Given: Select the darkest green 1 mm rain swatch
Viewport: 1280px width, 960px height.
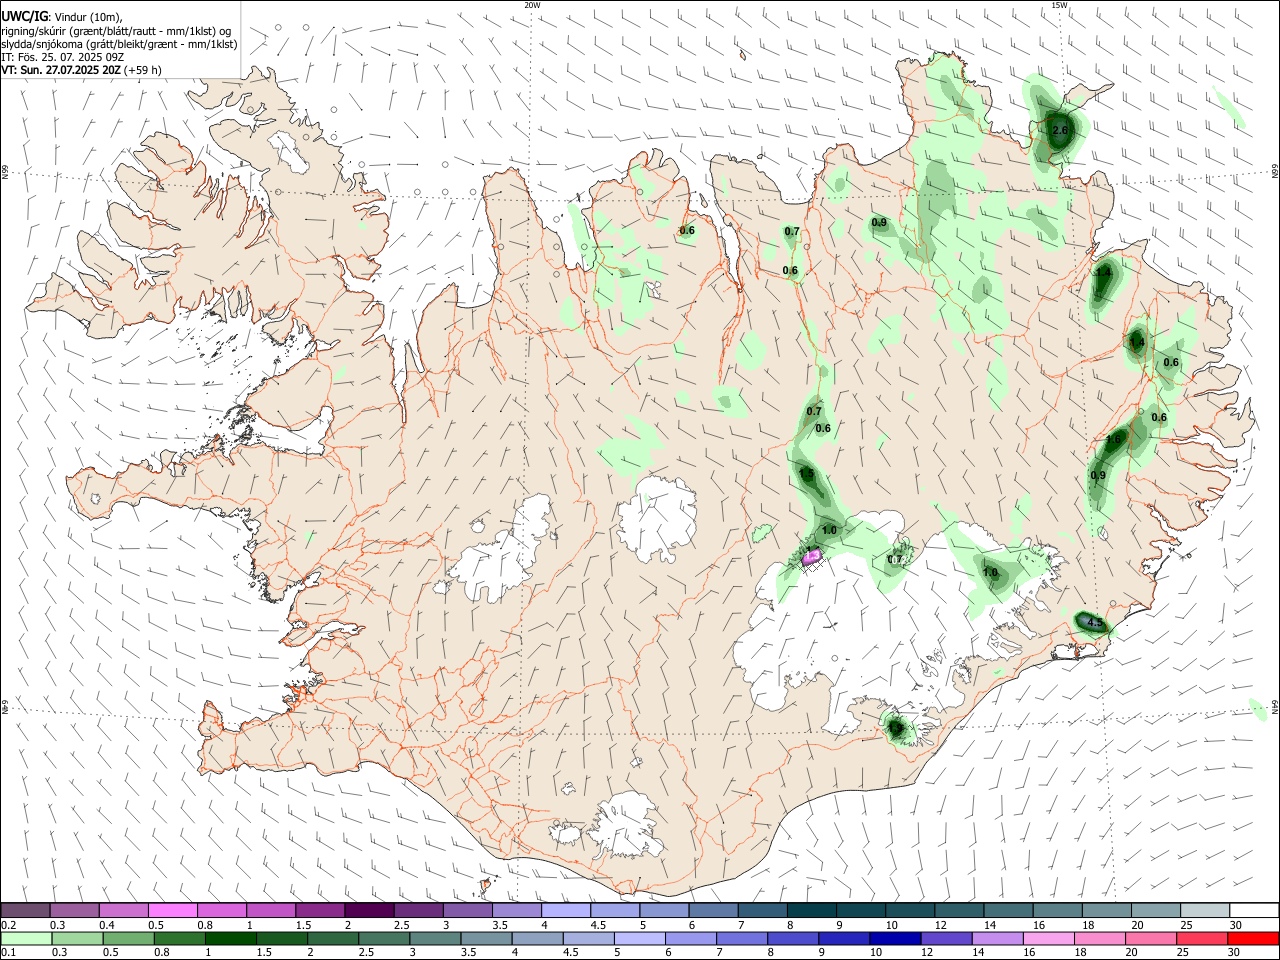Looking at the screenshot, I should (230, 938).
